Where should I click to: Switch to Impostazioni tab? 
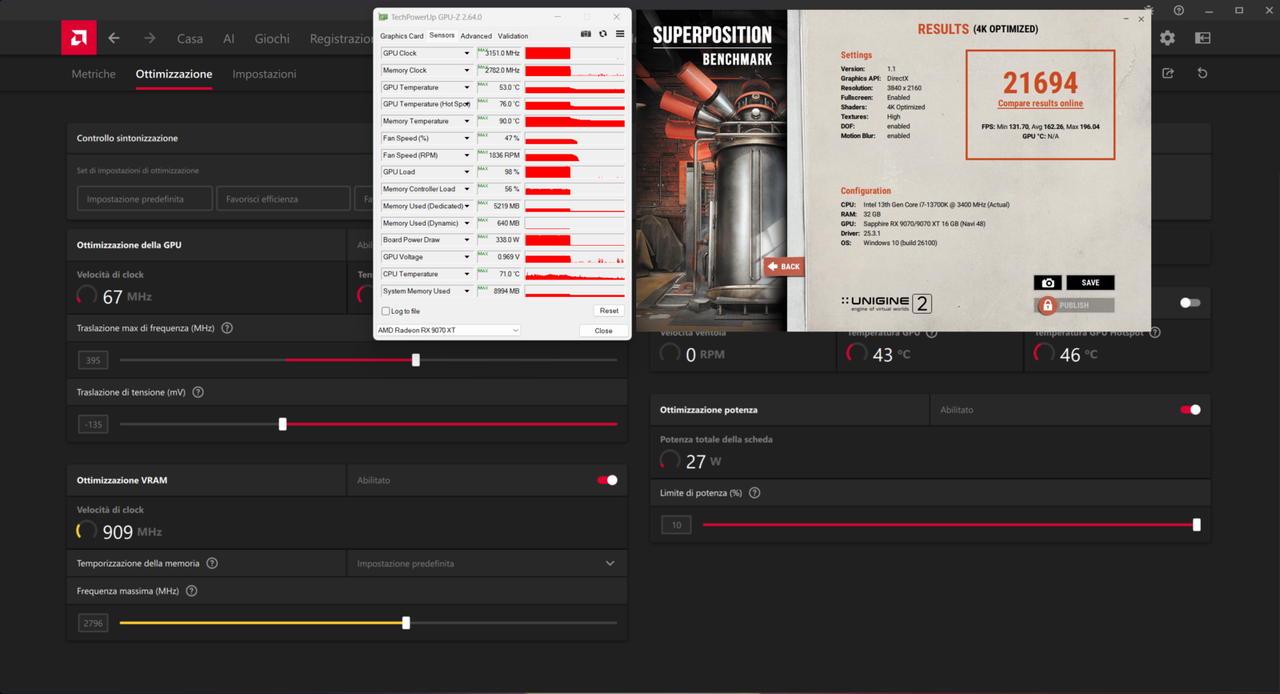tap(264, 74)
